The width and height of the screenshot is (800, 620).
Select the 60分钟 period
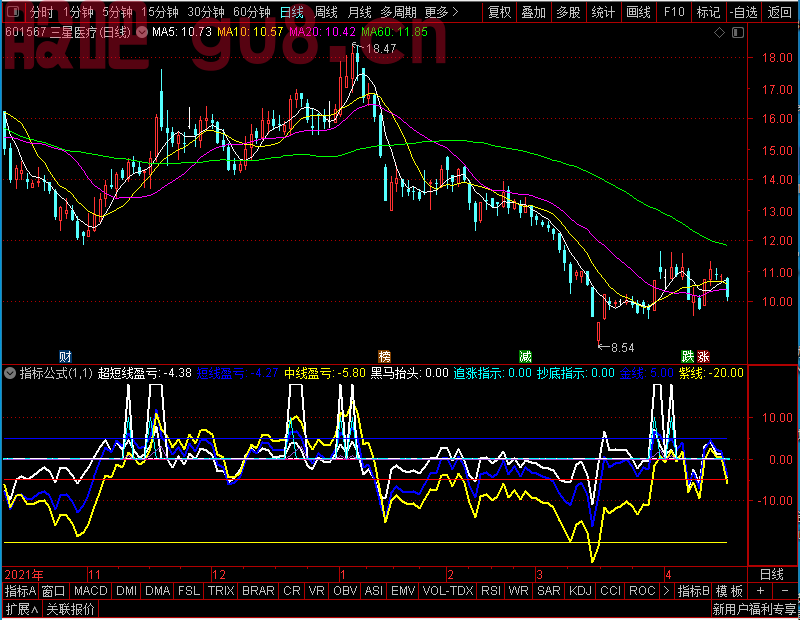click(252, 12)
